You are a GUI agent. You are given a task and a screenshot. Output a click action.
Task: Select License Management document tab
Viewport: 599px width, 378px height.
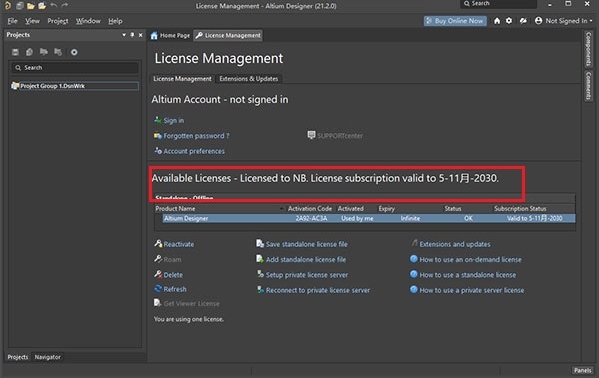(x=228, y=36)
